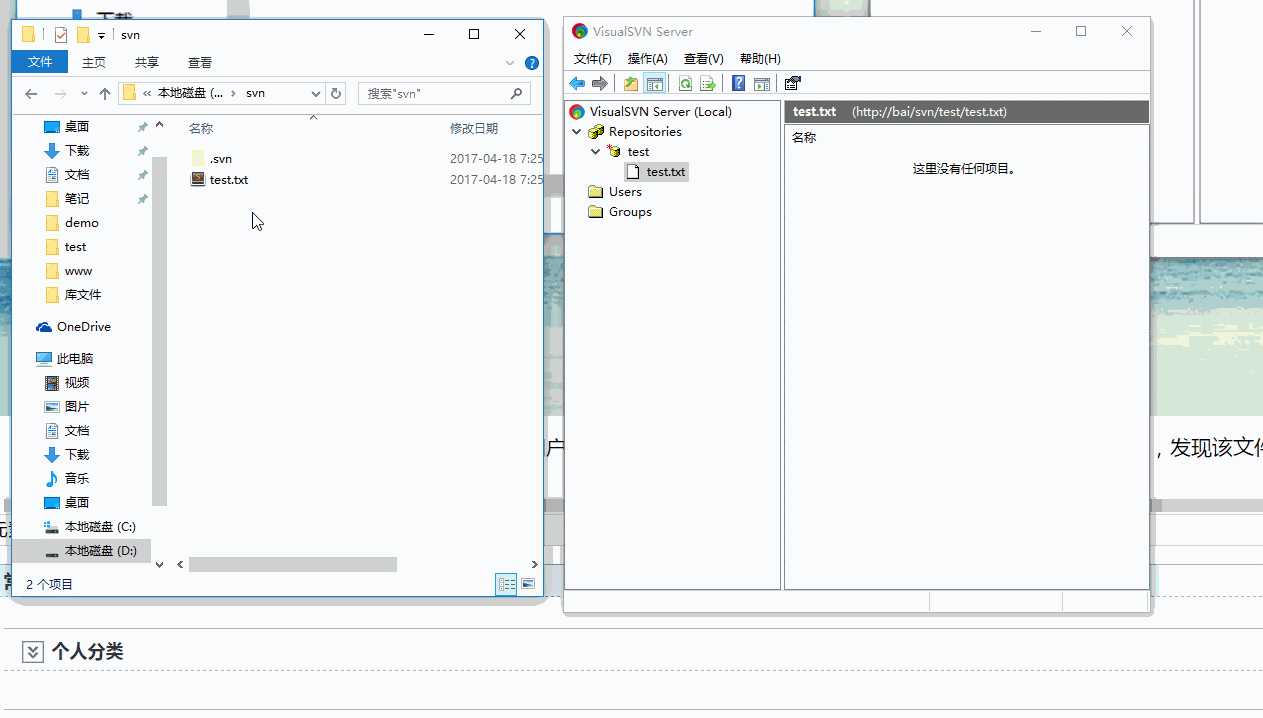The height and width of the screenshot is (718, 1263).
Task: Open 视频 under 此电脑
Action: coord(77,383)
